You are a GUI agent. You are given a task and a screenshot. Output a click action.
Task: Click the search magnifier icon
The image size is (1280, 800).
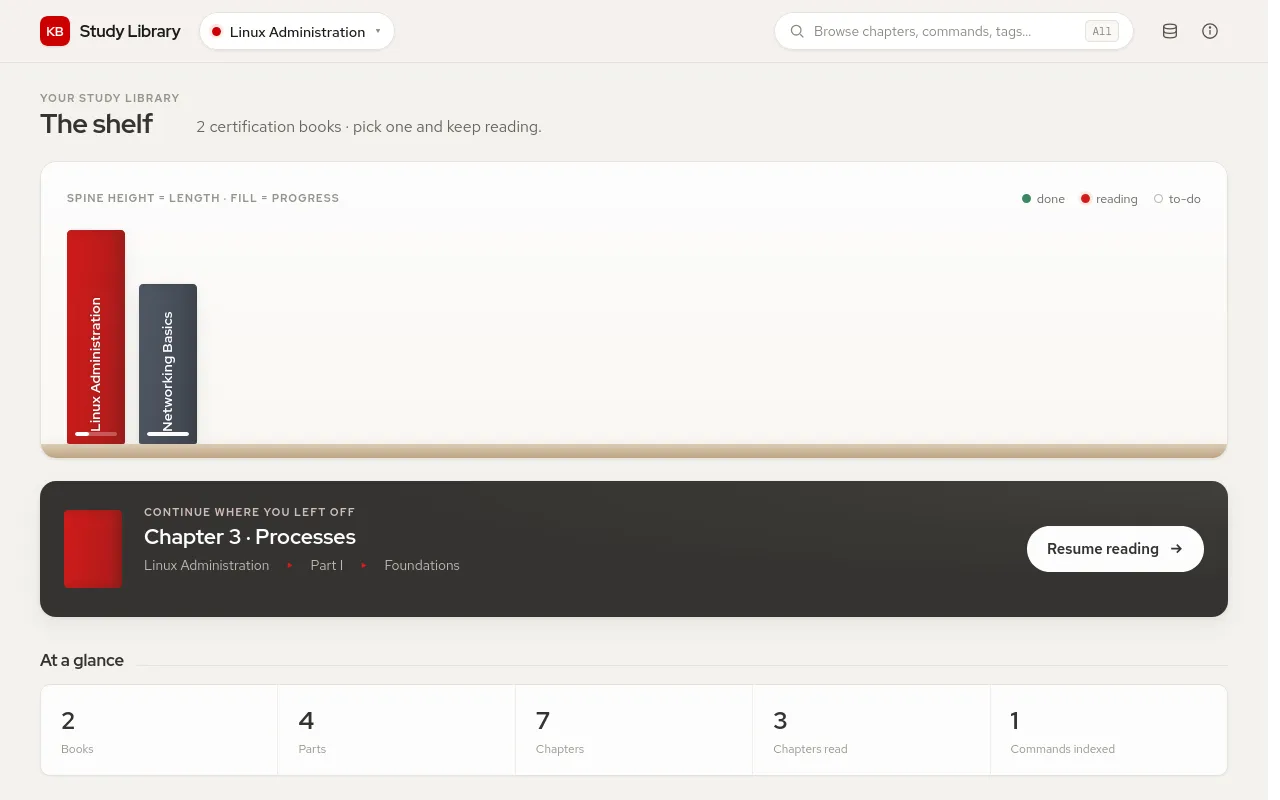click(x=797, y=31)
